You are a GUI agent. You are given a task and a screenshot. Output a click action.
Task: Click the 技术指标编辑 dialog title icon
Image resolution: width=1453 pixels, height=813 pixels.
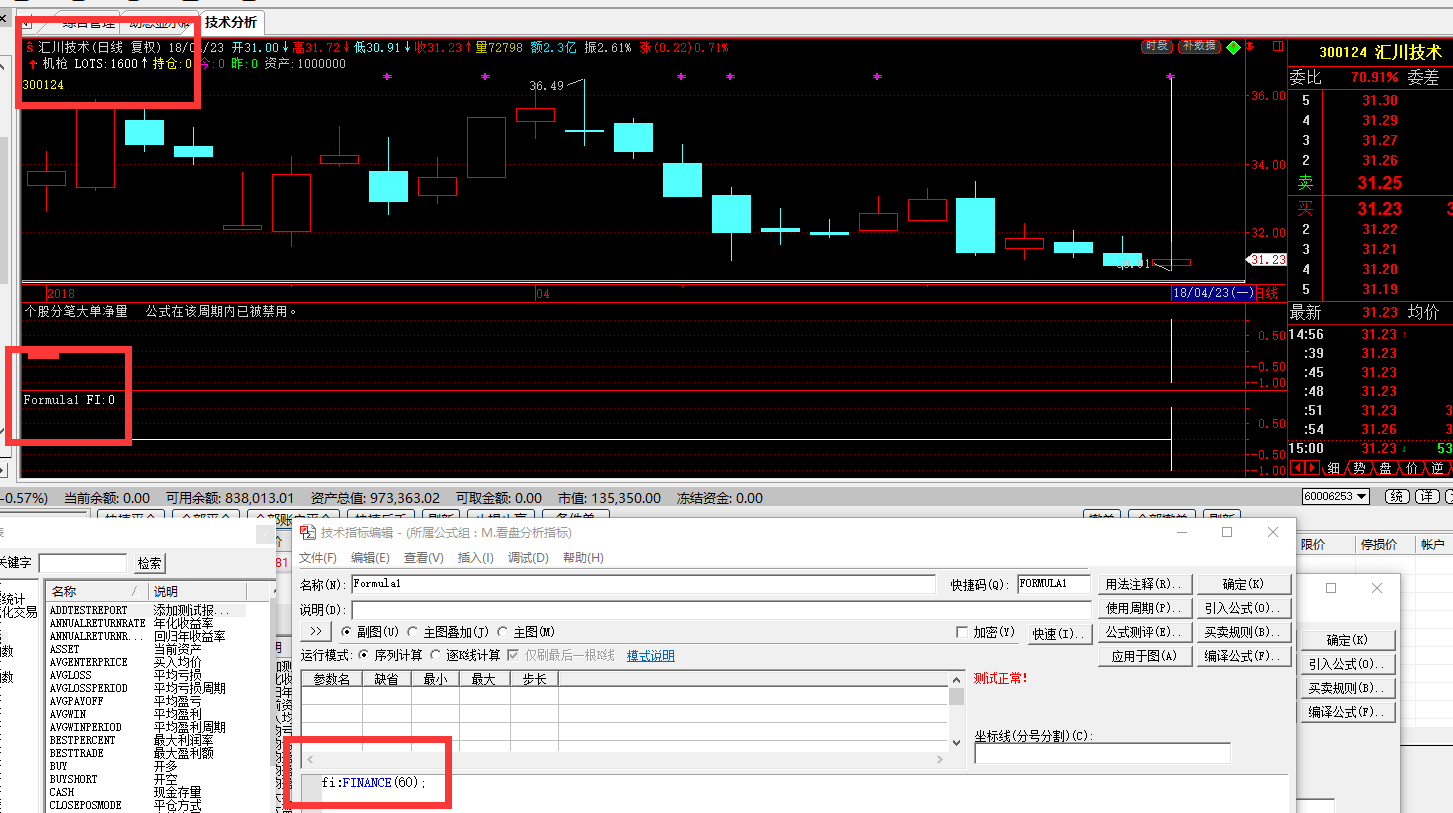pos(308,532)
